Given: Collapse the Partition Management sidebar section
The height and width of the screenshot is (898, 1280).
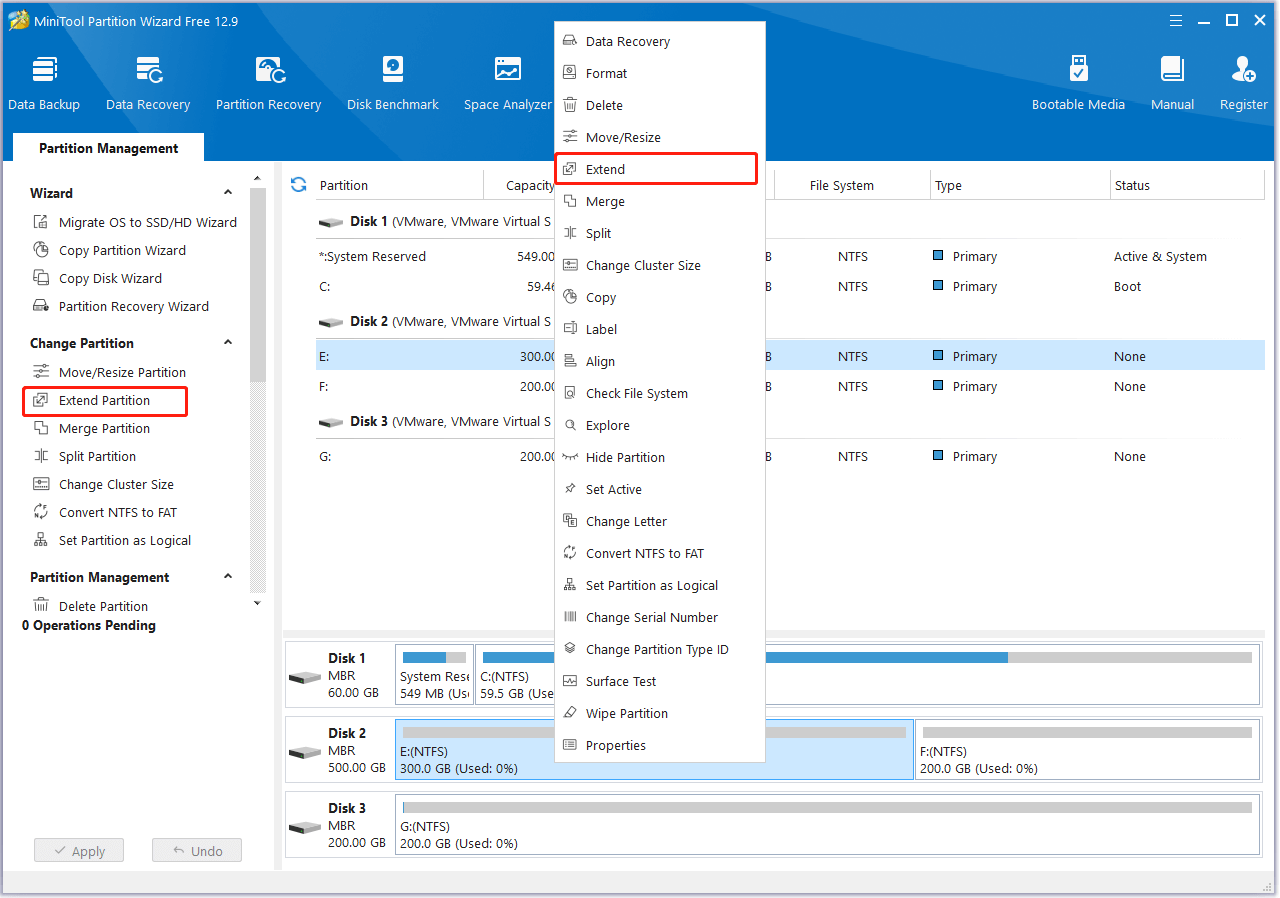Looking at the screenshot, I should tap(228, 577).
